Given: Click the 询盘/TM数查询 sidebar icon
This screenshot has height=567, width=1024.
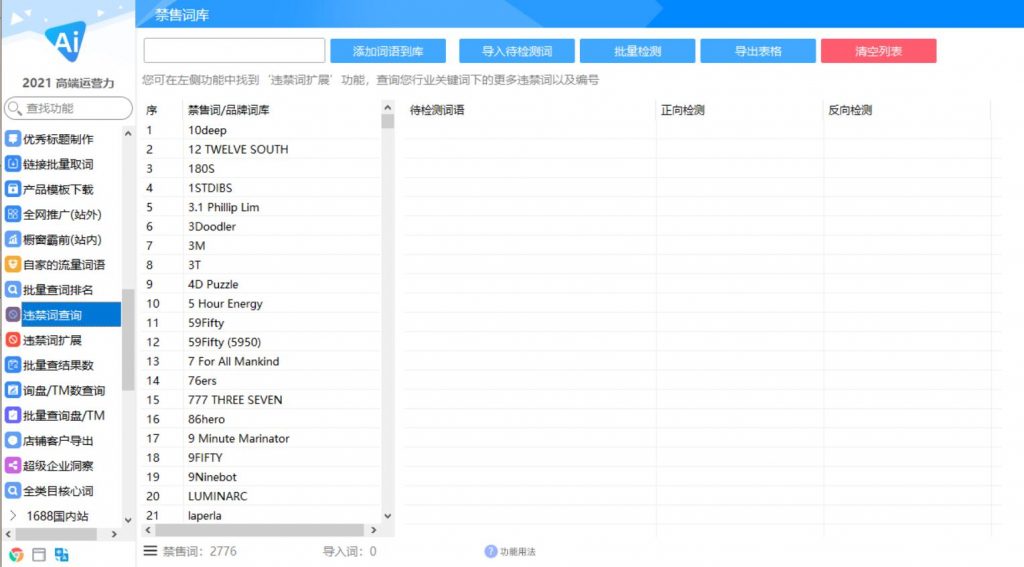Looking at the screenshot, I should pos(12,390).
